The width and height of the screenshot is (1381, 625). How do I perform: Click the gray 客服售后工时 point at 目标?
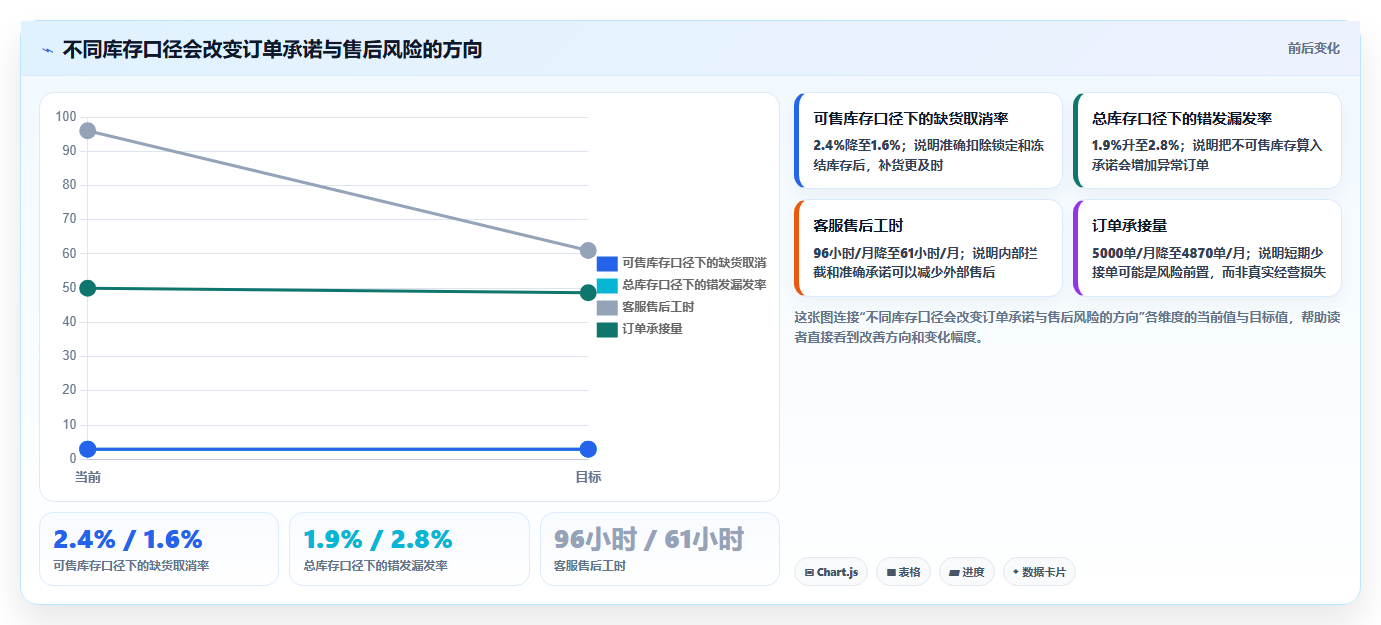(588, 251)
